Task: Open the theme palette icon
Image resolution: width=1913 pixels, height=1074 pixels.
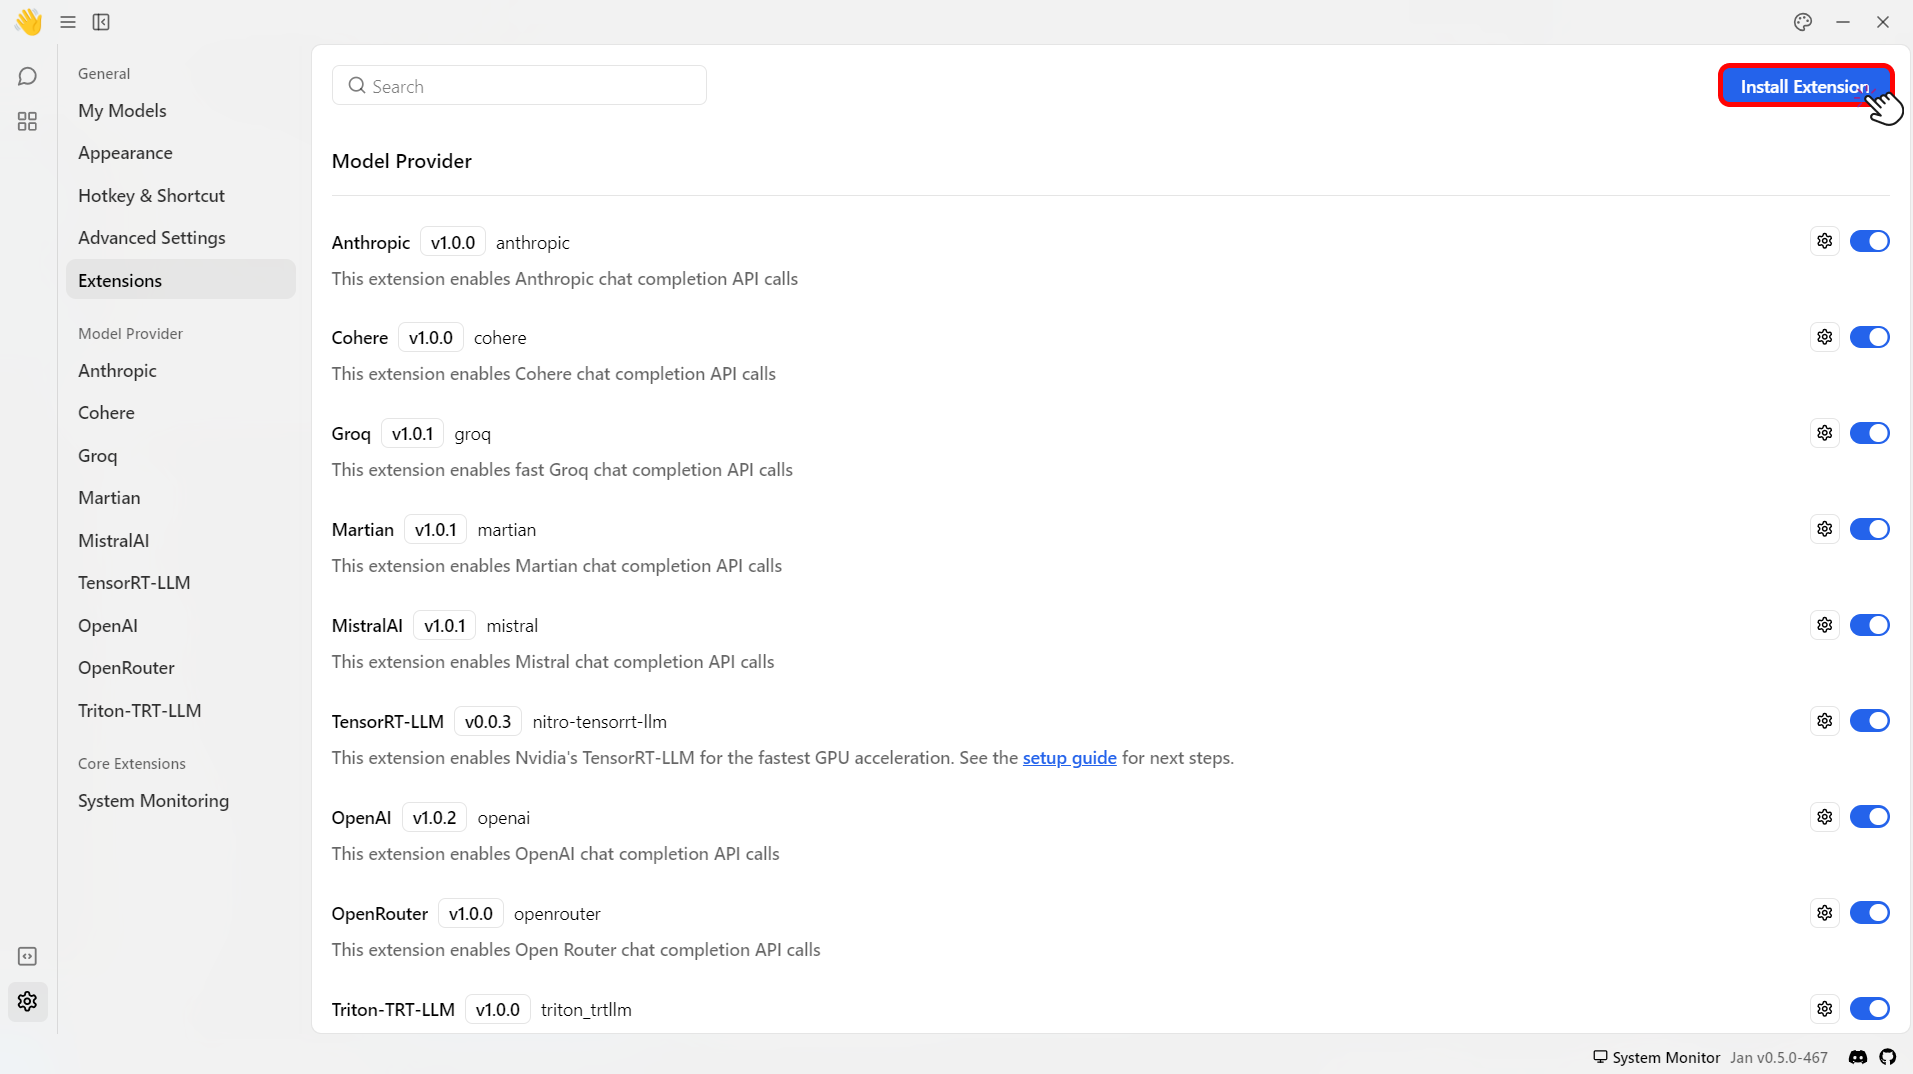Action: tap(1803, 22)
